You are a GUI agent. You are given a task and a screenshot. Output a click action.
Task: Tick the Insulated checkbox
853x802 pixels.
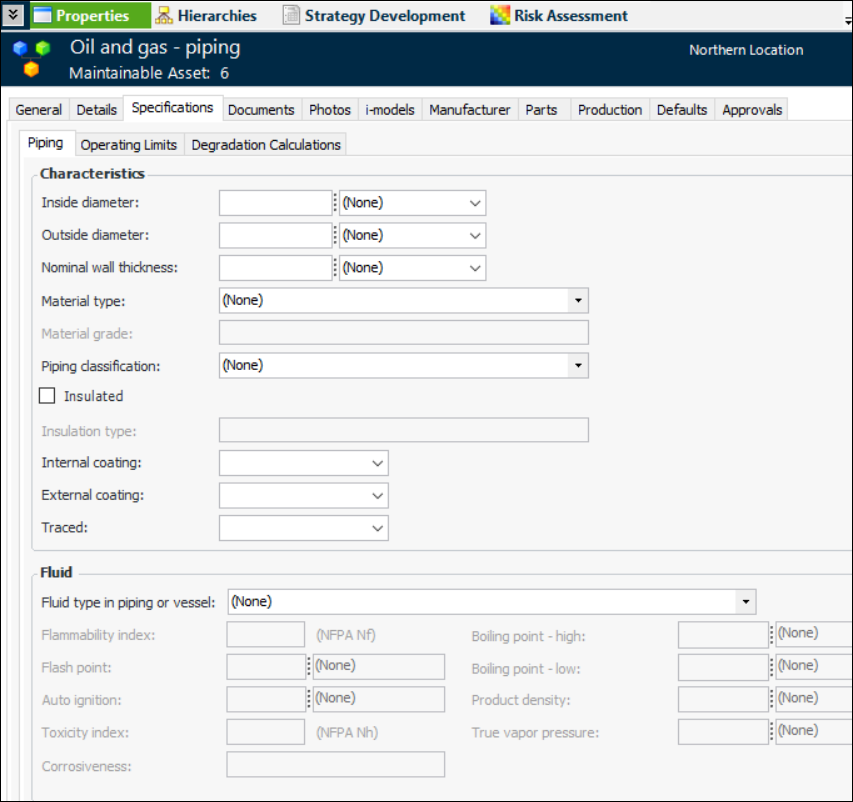click(x=47, y=396)
